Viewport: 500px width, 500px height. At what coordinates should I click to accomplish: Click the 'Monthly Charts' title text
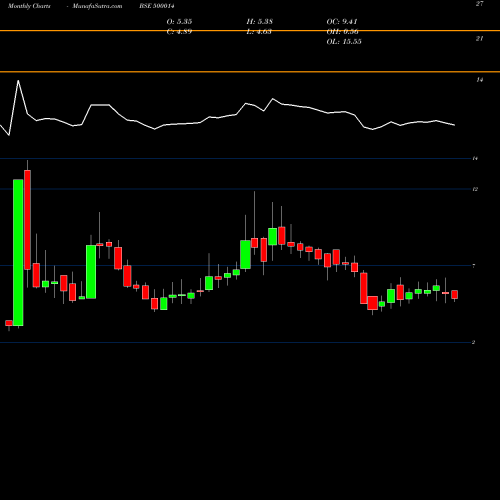(29, 6)
